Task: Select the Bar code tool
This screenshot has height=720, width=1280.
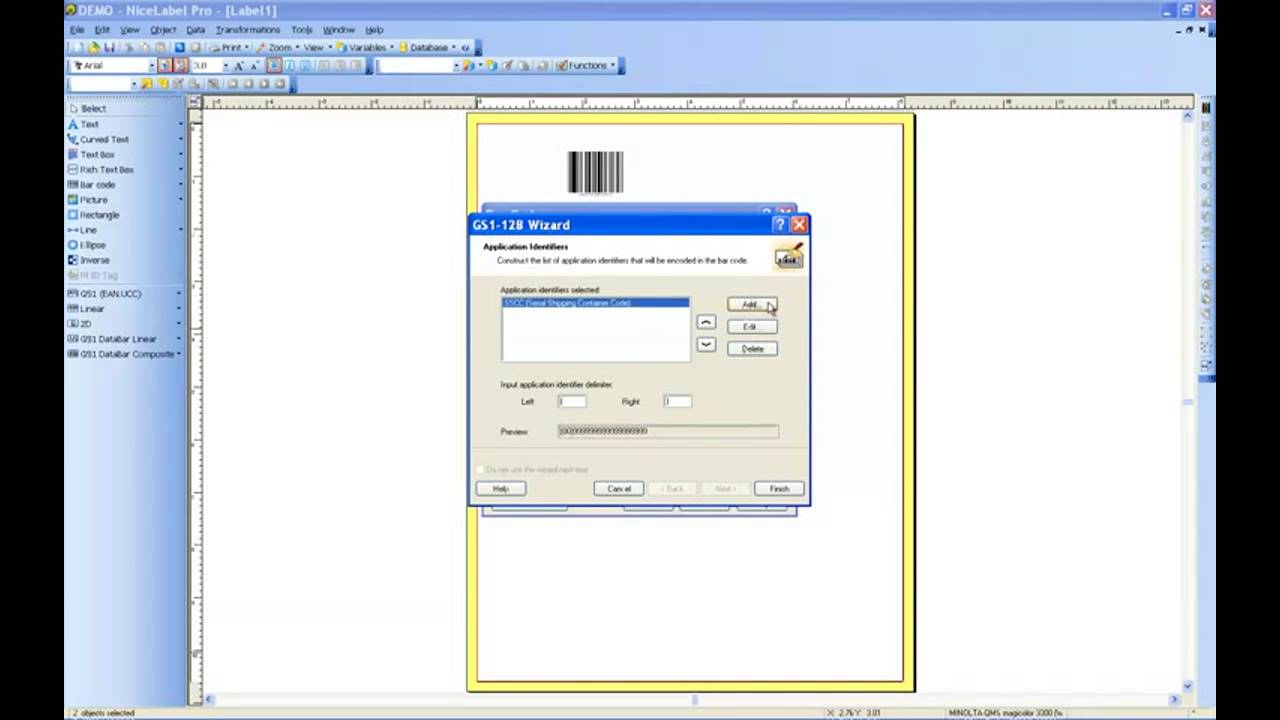Action: [x=91, y=184]
